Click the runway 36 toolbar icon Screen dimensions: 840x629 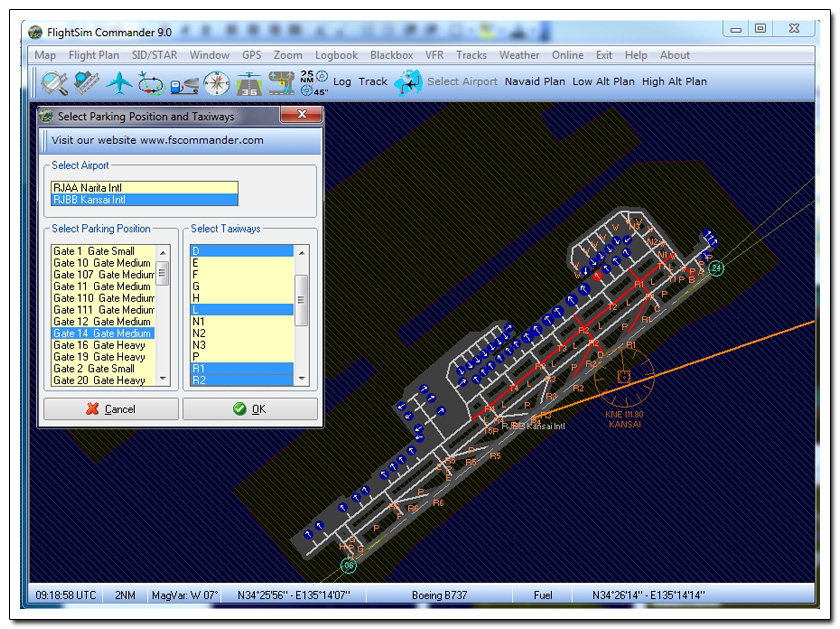tap(249, 84)
